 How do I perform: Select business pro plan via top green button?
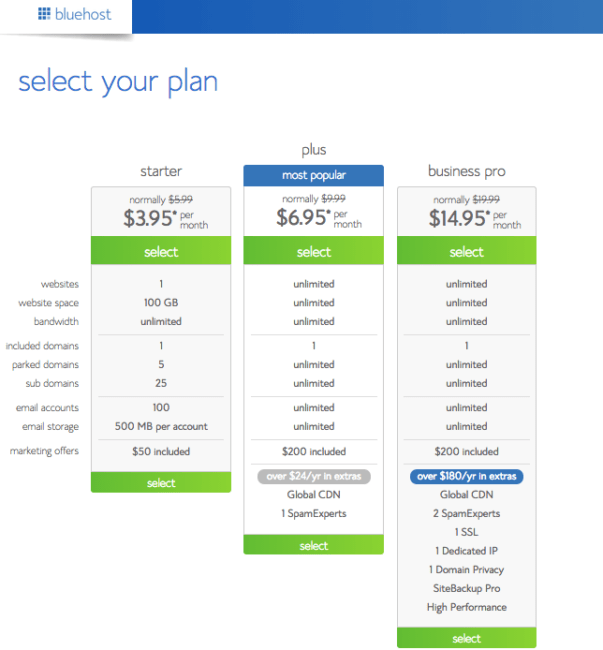[x=466, y=252]
